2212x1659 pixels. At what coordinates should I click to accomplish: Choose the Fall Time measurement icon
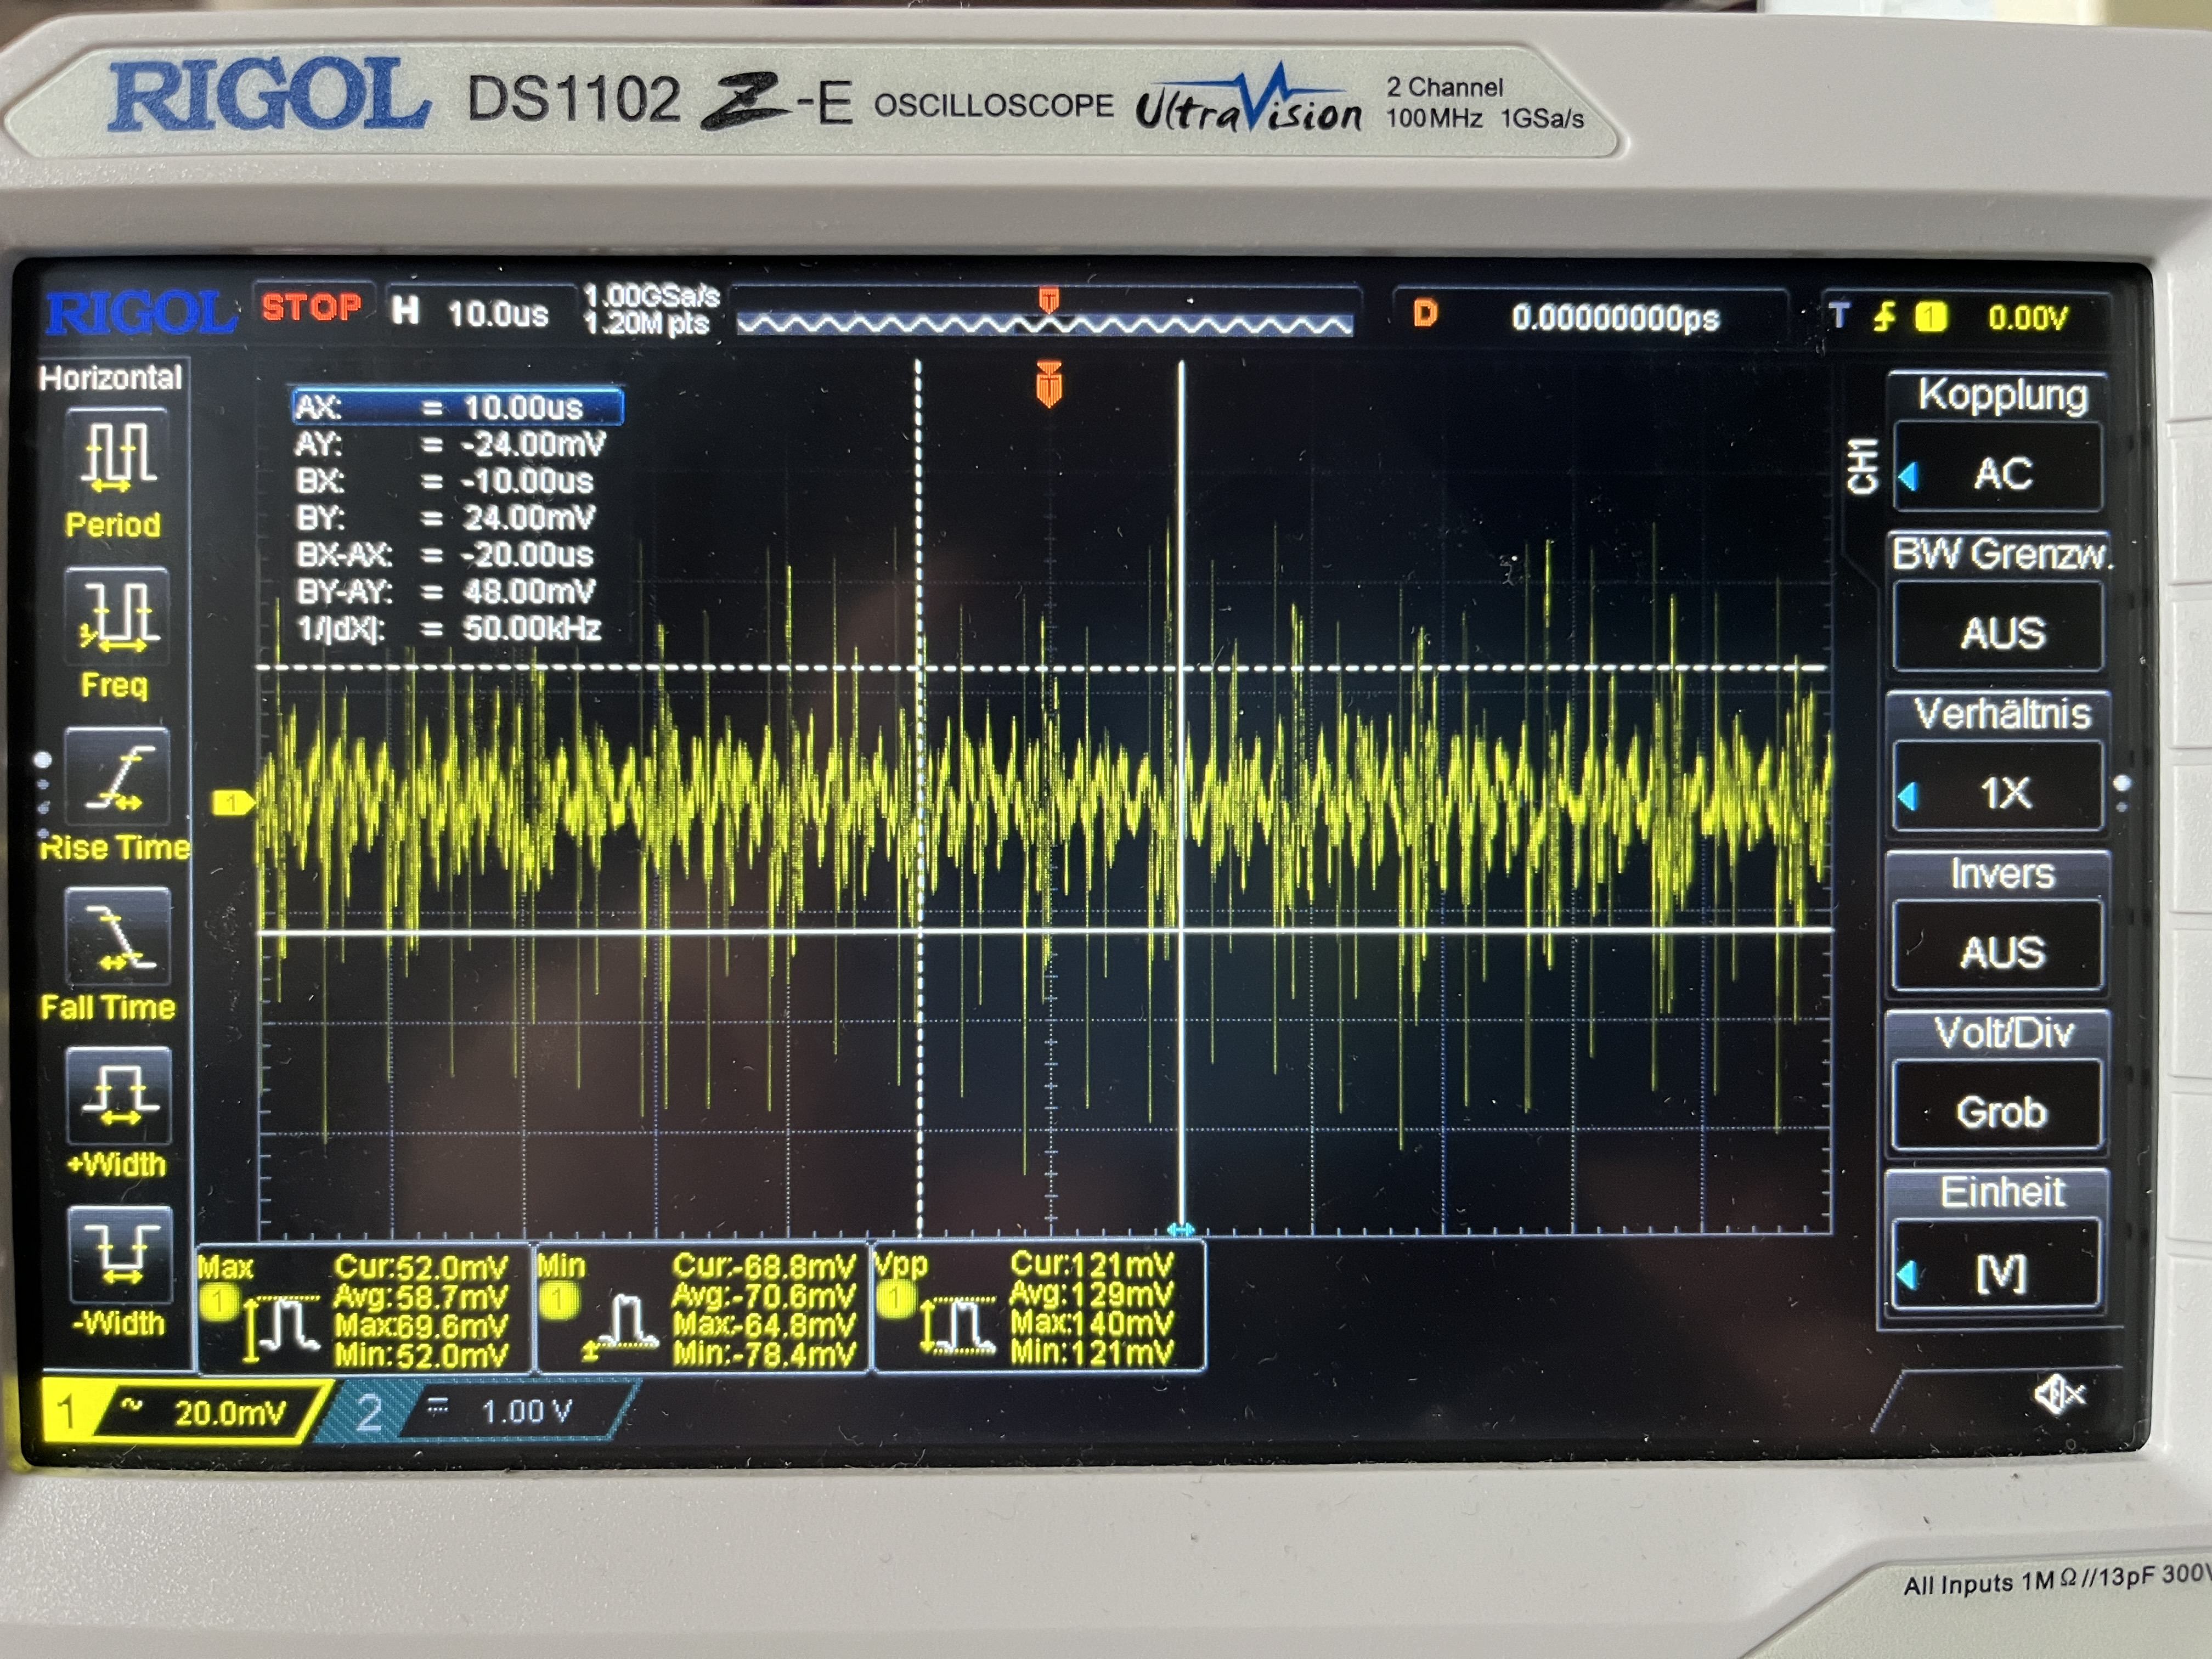(x=119, y=938)
